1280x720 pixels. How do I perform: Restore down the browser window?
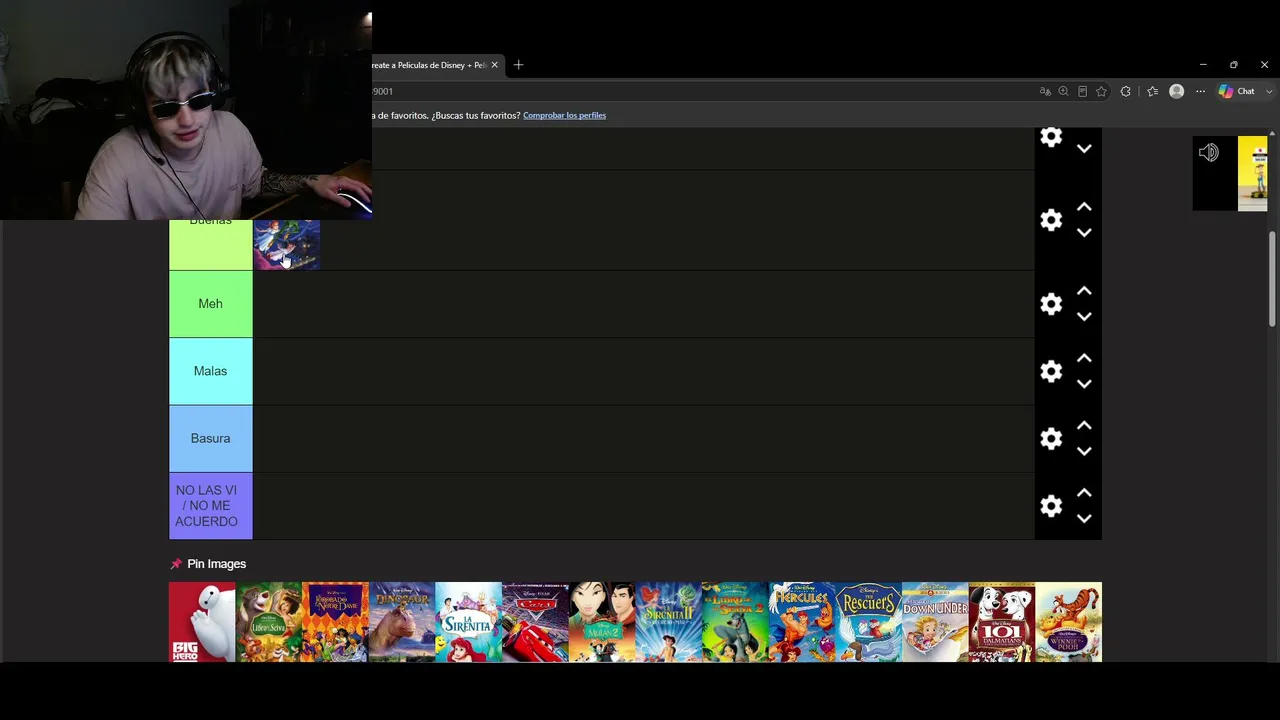click(1234, 65)
